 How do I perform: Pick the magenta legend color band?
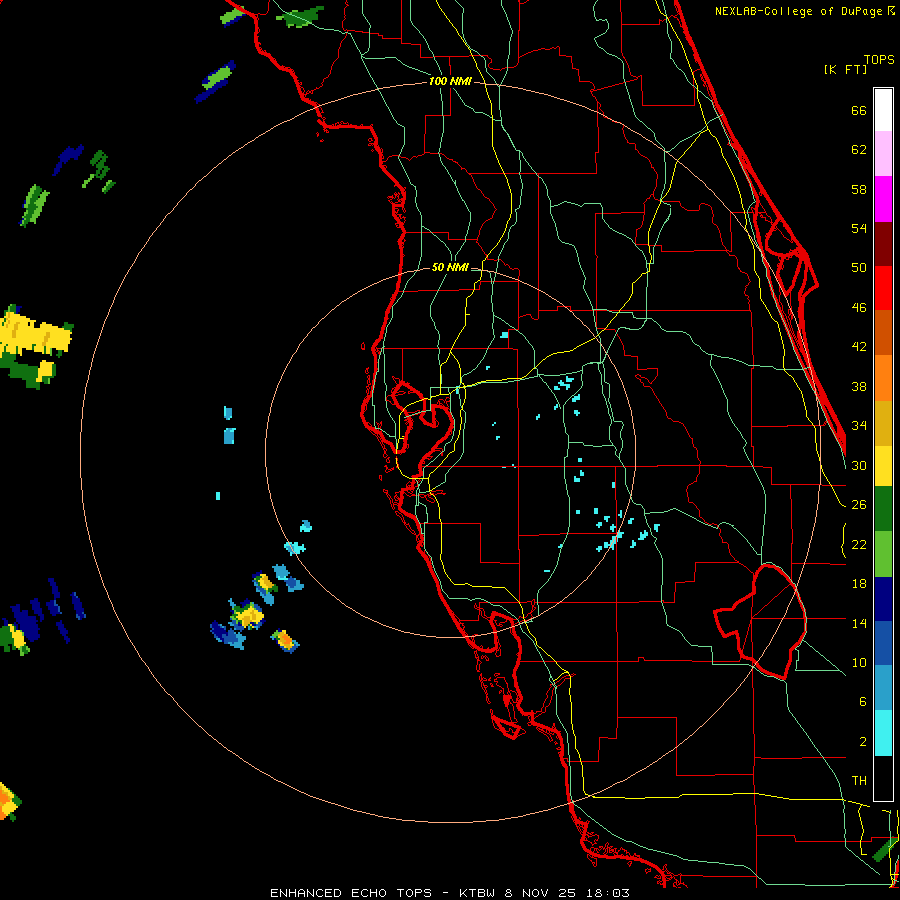(883, 199)
